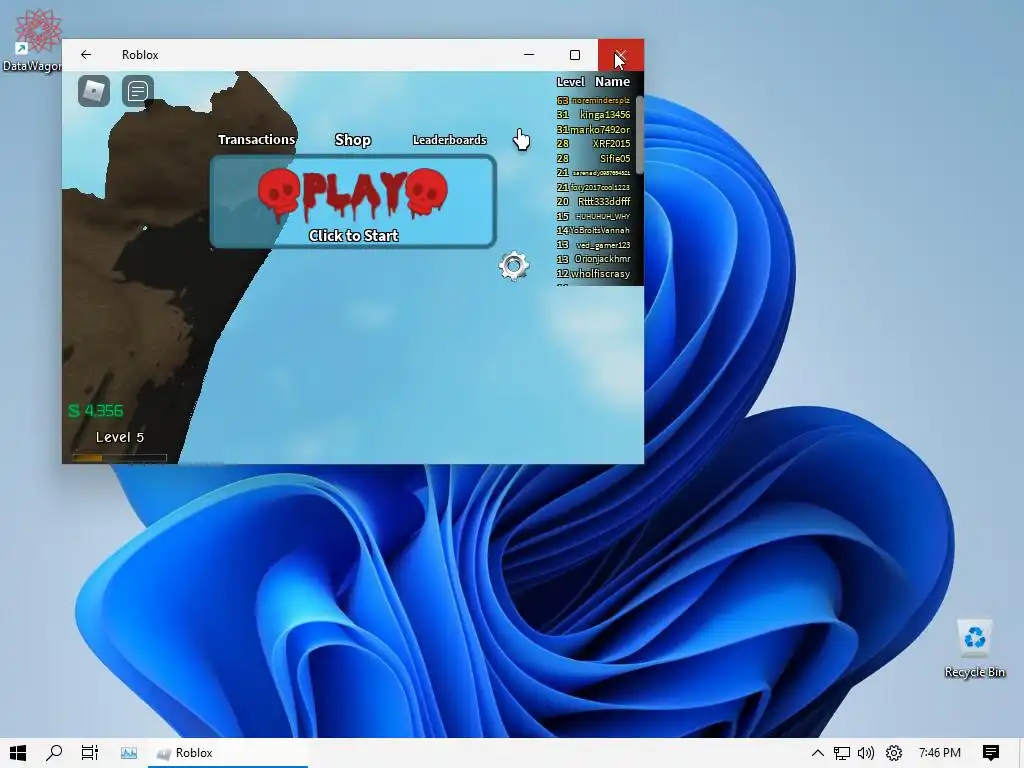Select leaderboard row ved_gamer123

[593, 245]
